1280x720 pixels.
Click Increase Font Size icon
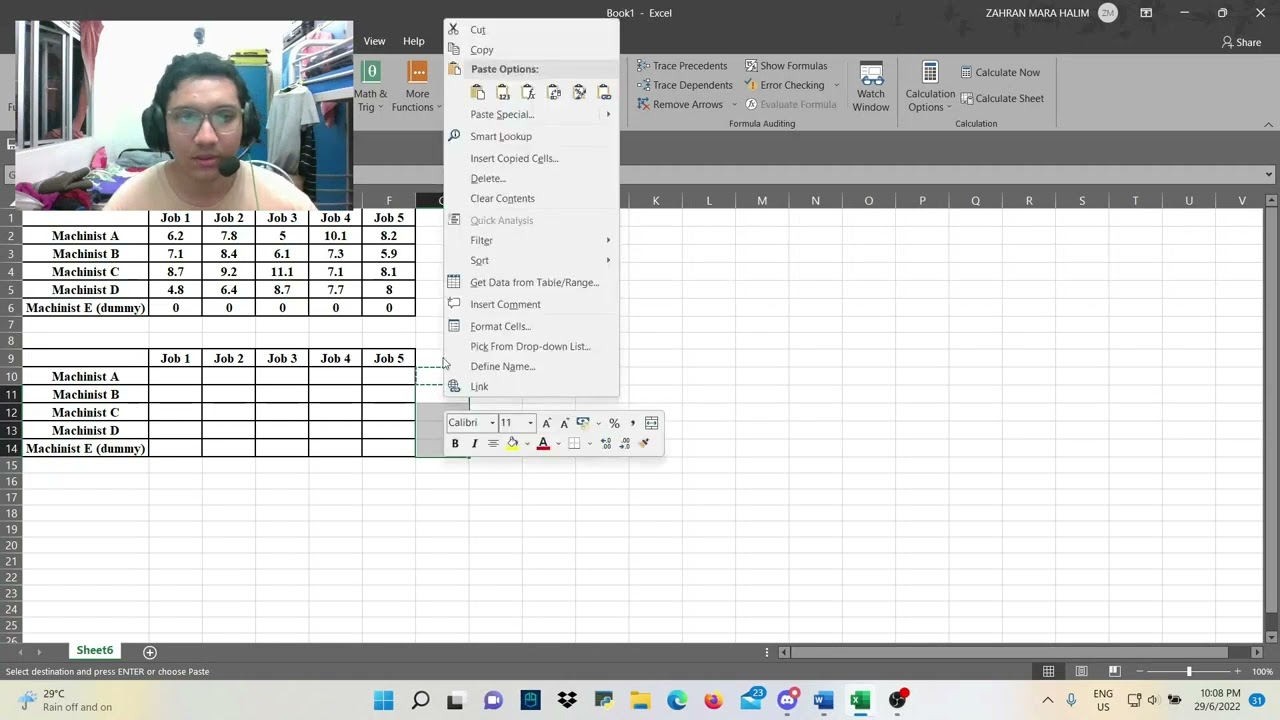546,423
